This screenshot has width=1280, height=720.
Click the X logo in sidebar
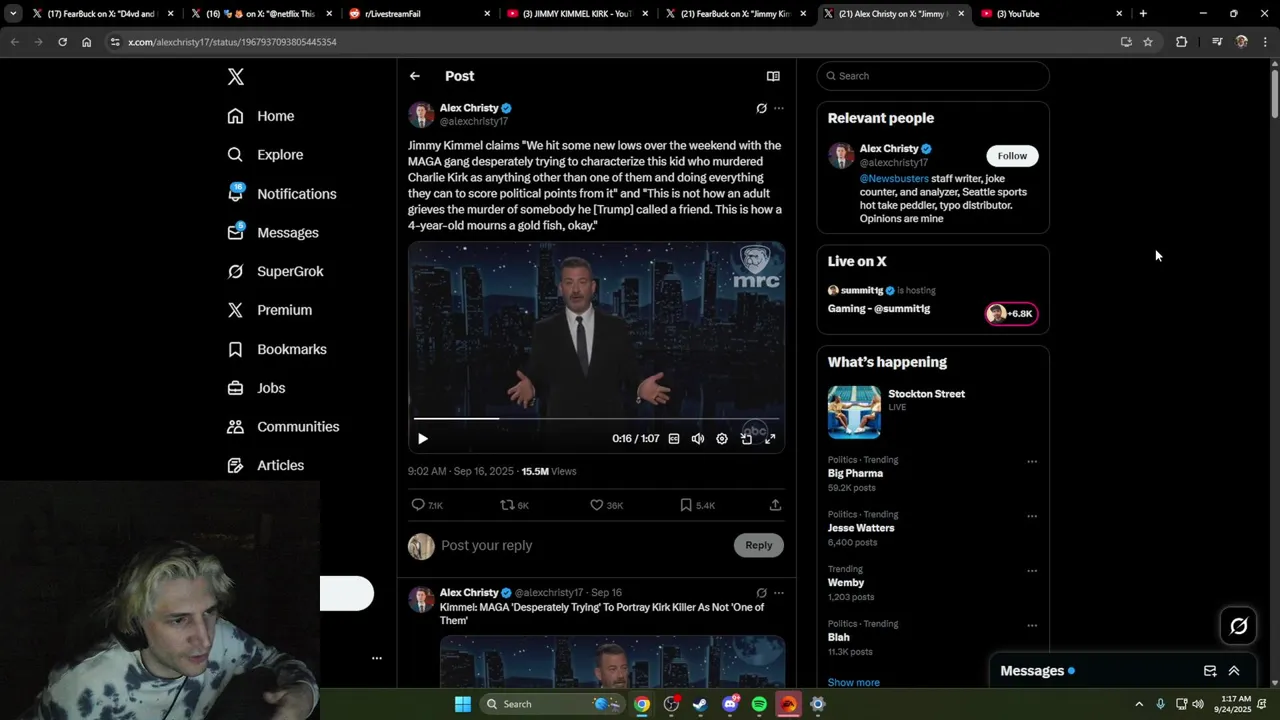click(236, 77)
